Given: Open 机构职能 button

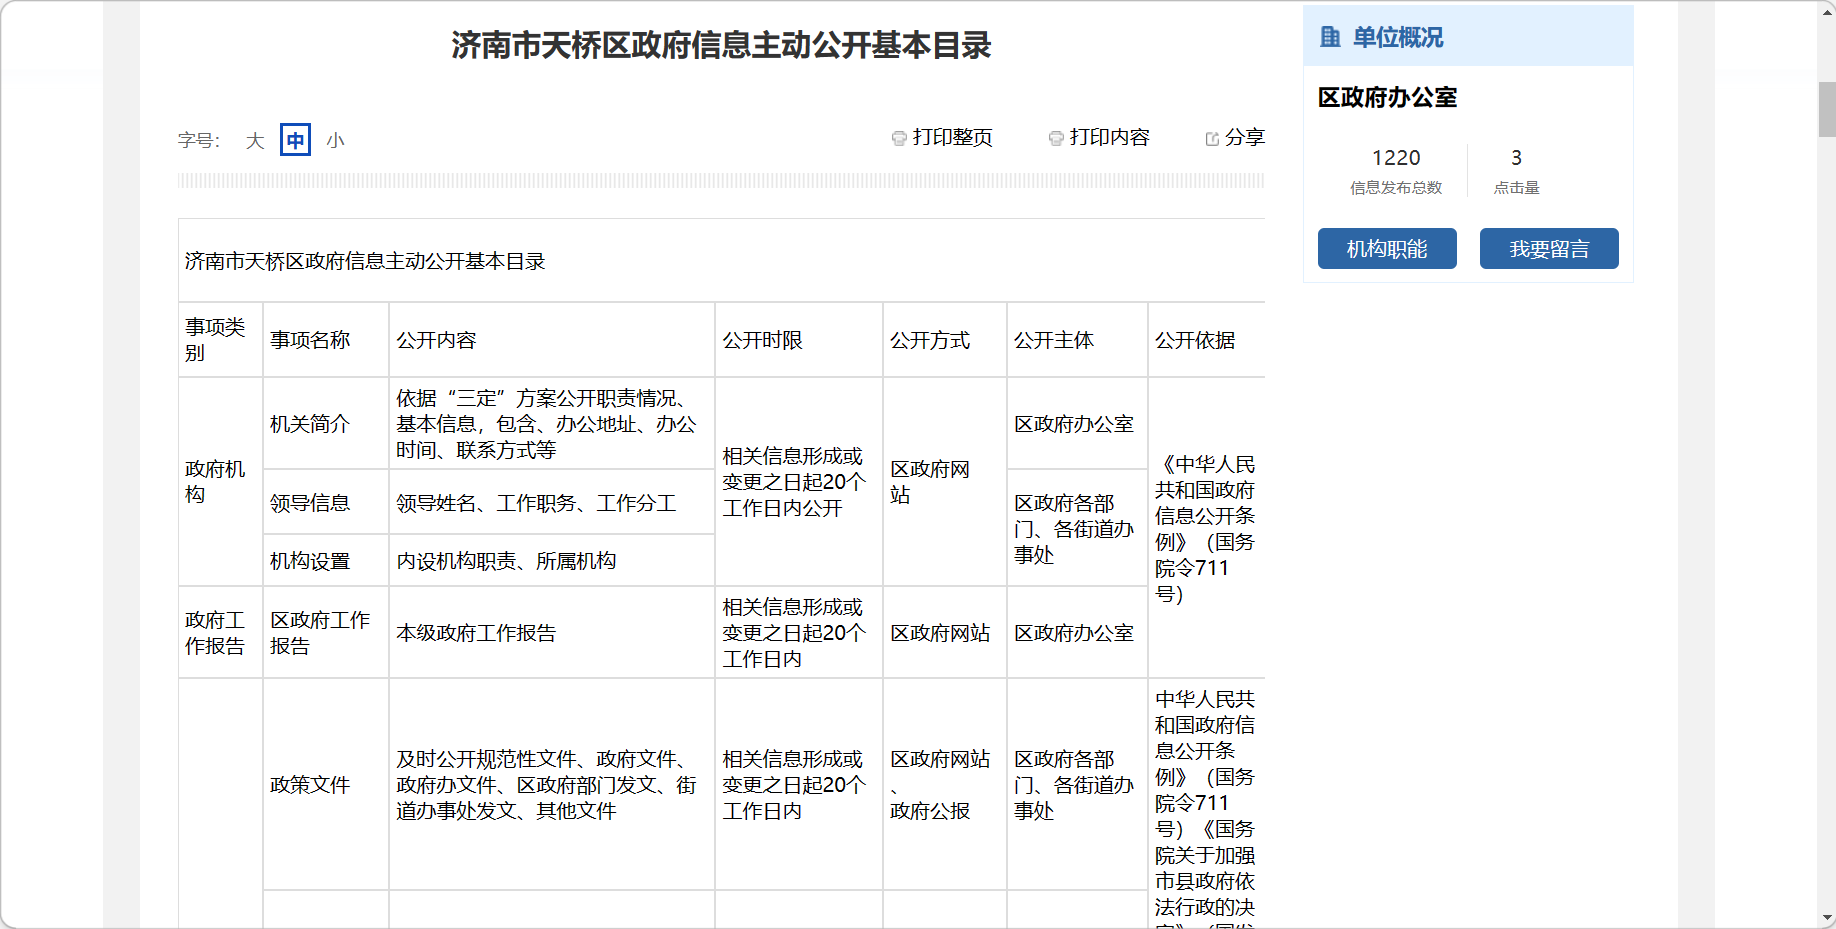Looking at the screenshot, I should coord(1387,249).
